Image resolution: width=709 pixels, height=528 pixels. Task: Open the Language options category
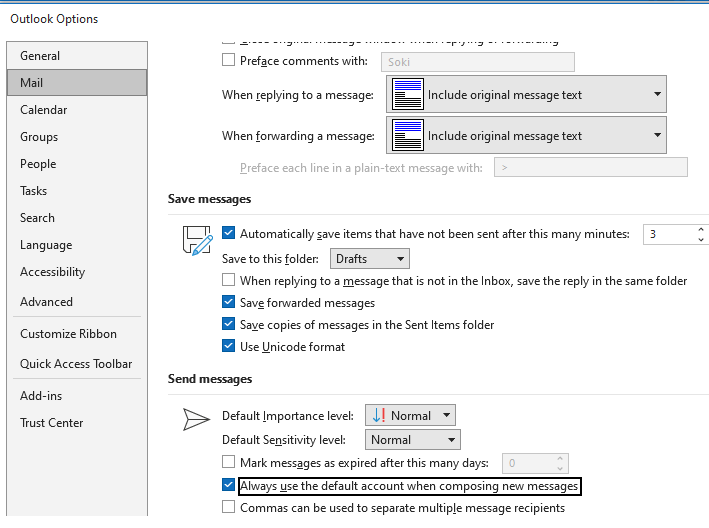[77, 245]
